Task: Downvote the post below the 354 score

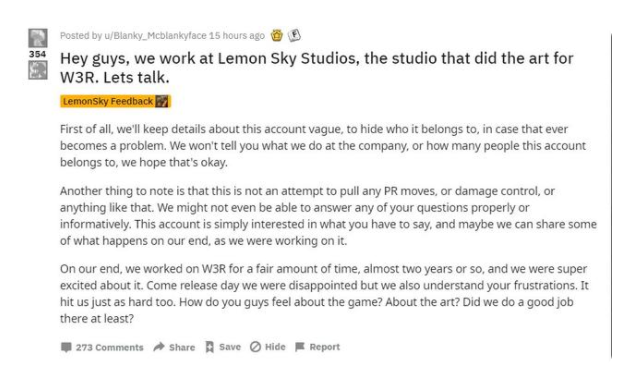Action: pos(38,70)
